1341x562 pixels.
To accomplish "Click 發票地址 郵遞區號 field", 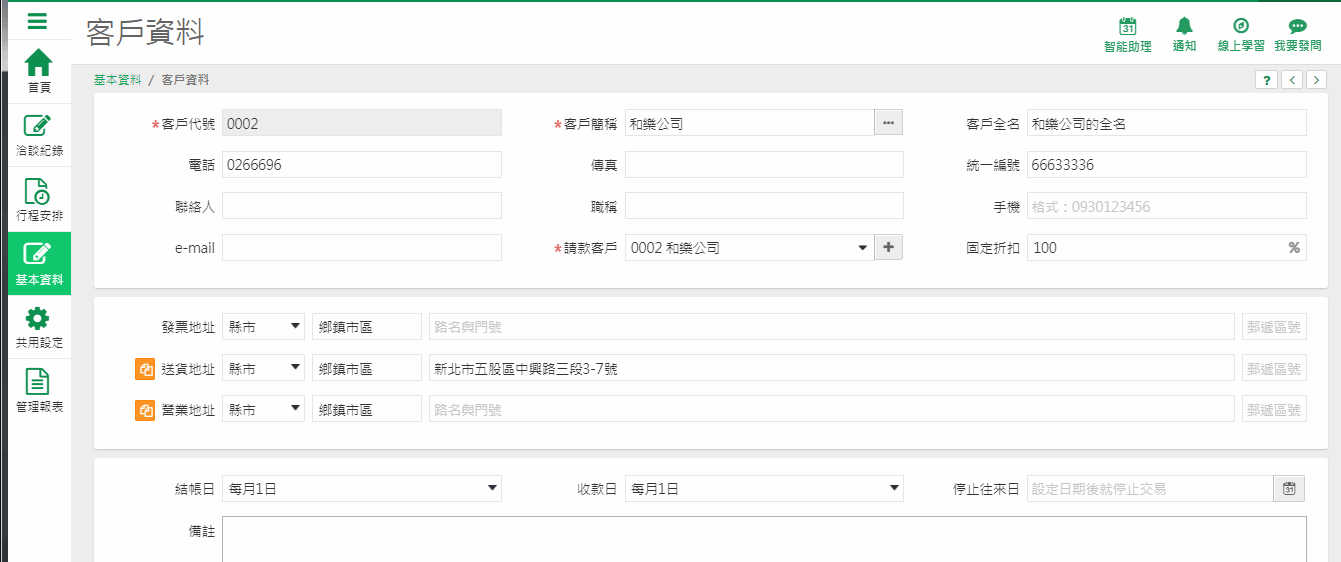I will 1274,327.
